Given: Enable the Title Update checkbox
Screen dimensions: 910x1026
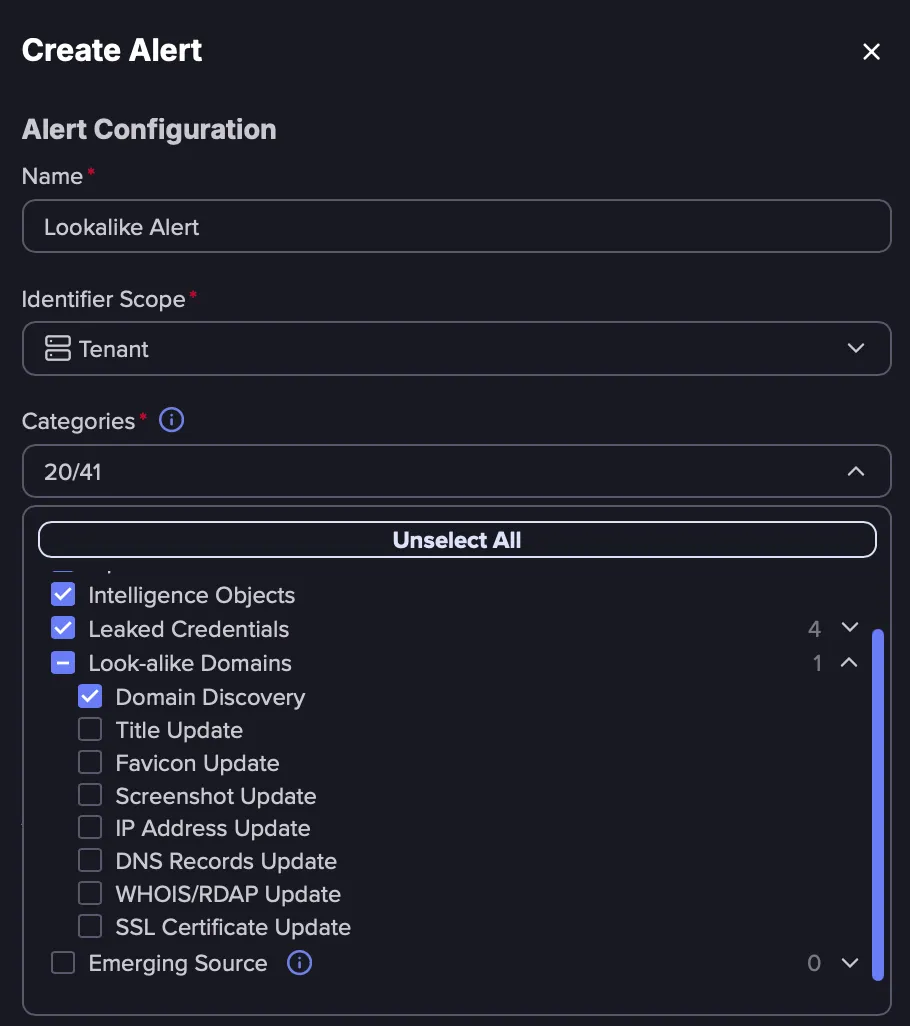Looking at the screenshot, I should 90,729.
